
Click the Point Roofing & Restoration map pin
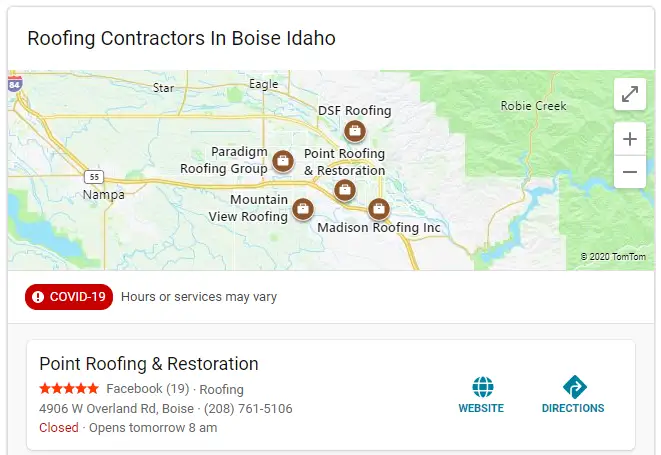point(344,189)
